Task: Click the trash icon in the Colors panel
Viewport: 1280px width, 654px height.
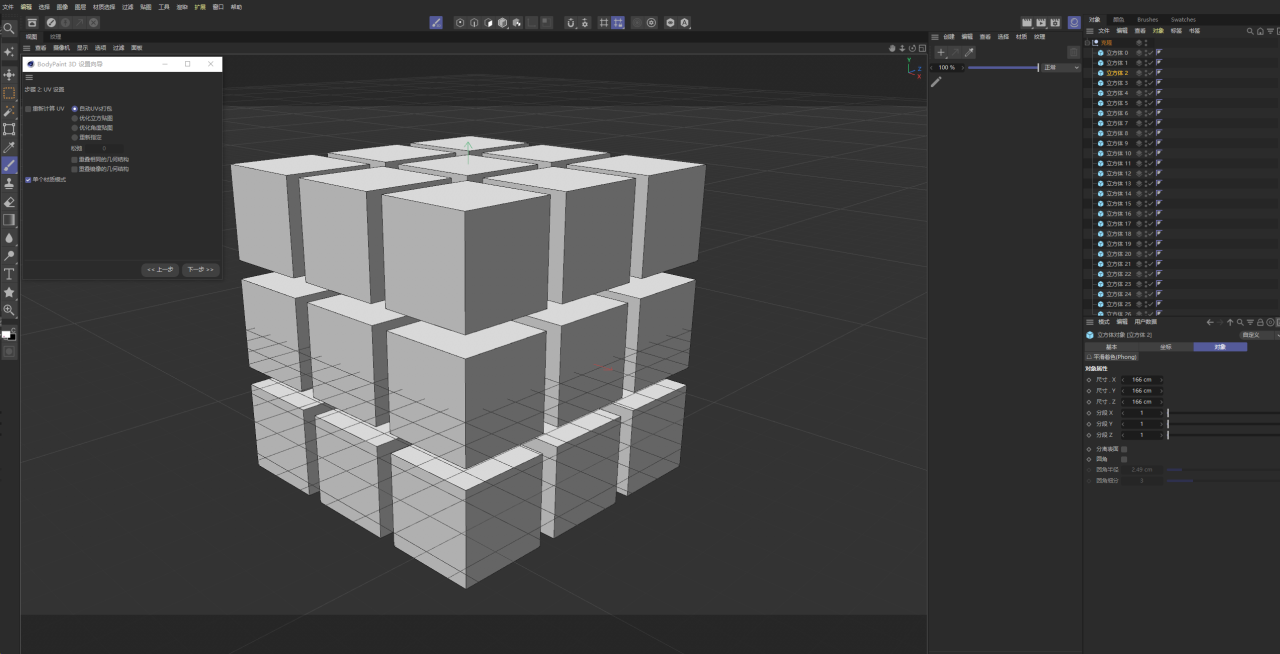Action: (x=1074, y=52)
